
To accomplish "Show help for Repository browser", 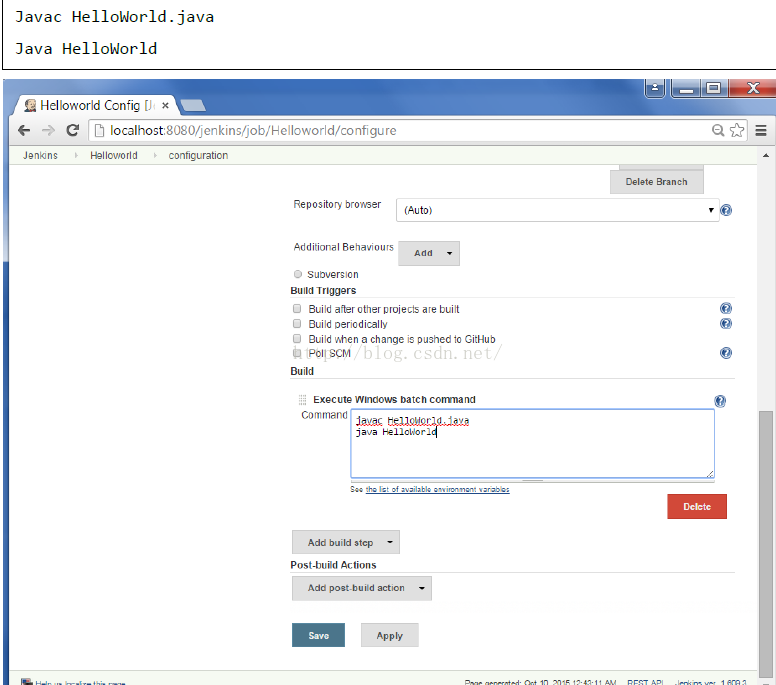I will (x=726, y=210).
